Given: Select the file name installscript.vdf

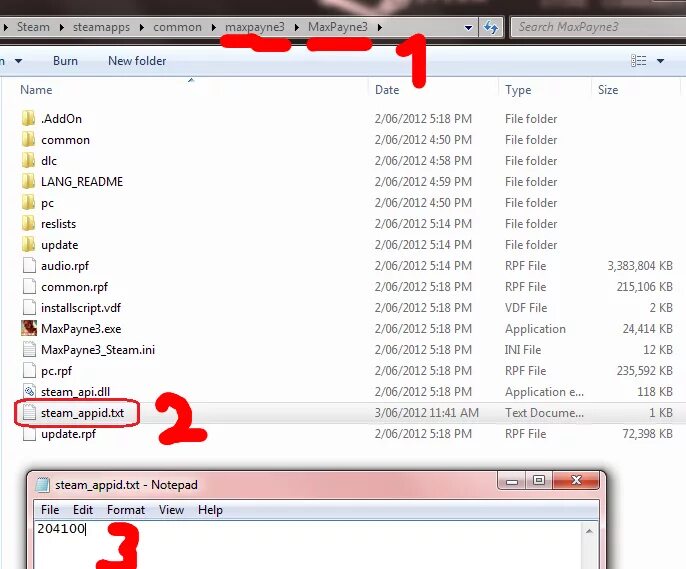Looking at the screenshot, I should pos(80,308).
